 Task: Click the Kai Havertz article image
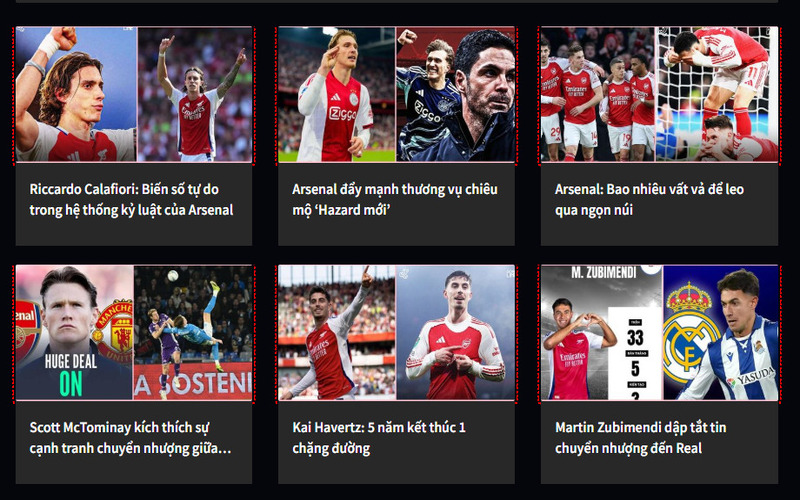click(396, 332)
